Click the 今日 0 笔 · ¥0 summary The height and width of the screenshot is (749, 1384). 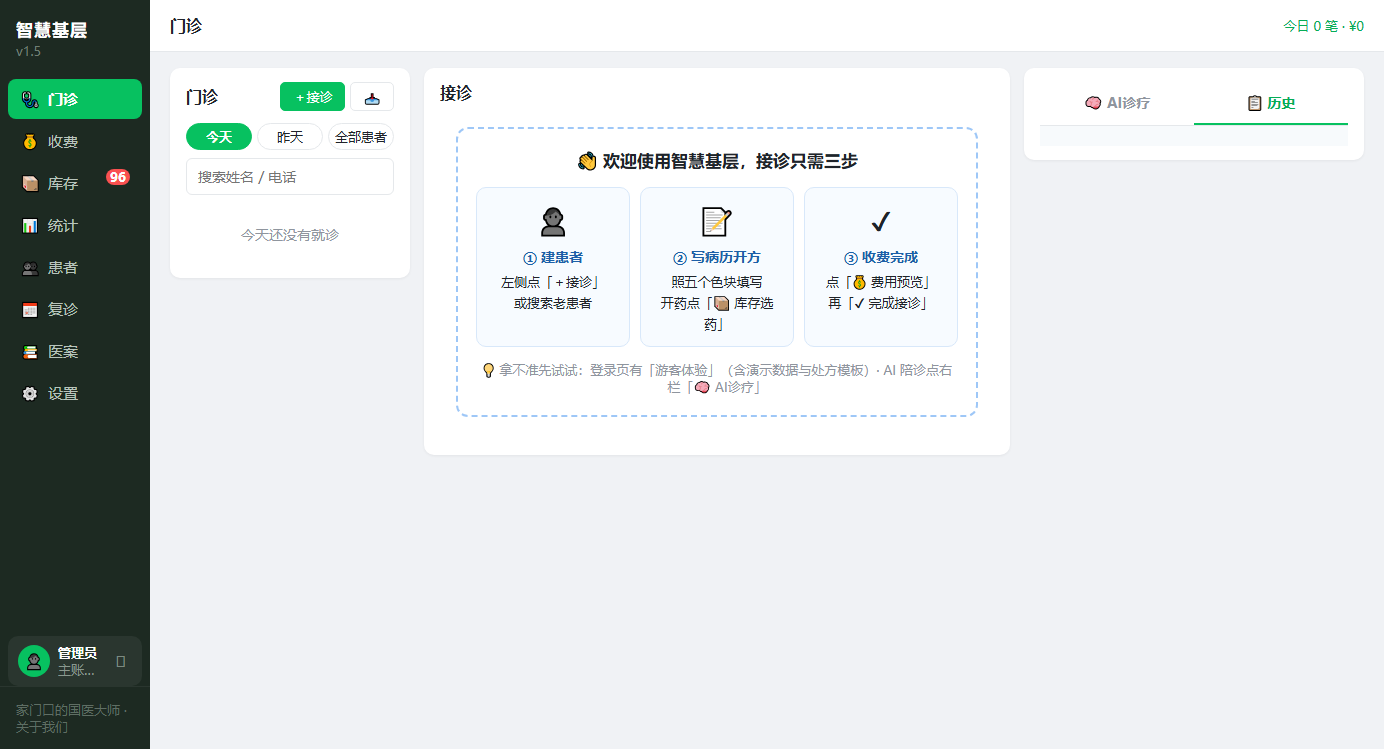pos(1323,26)
